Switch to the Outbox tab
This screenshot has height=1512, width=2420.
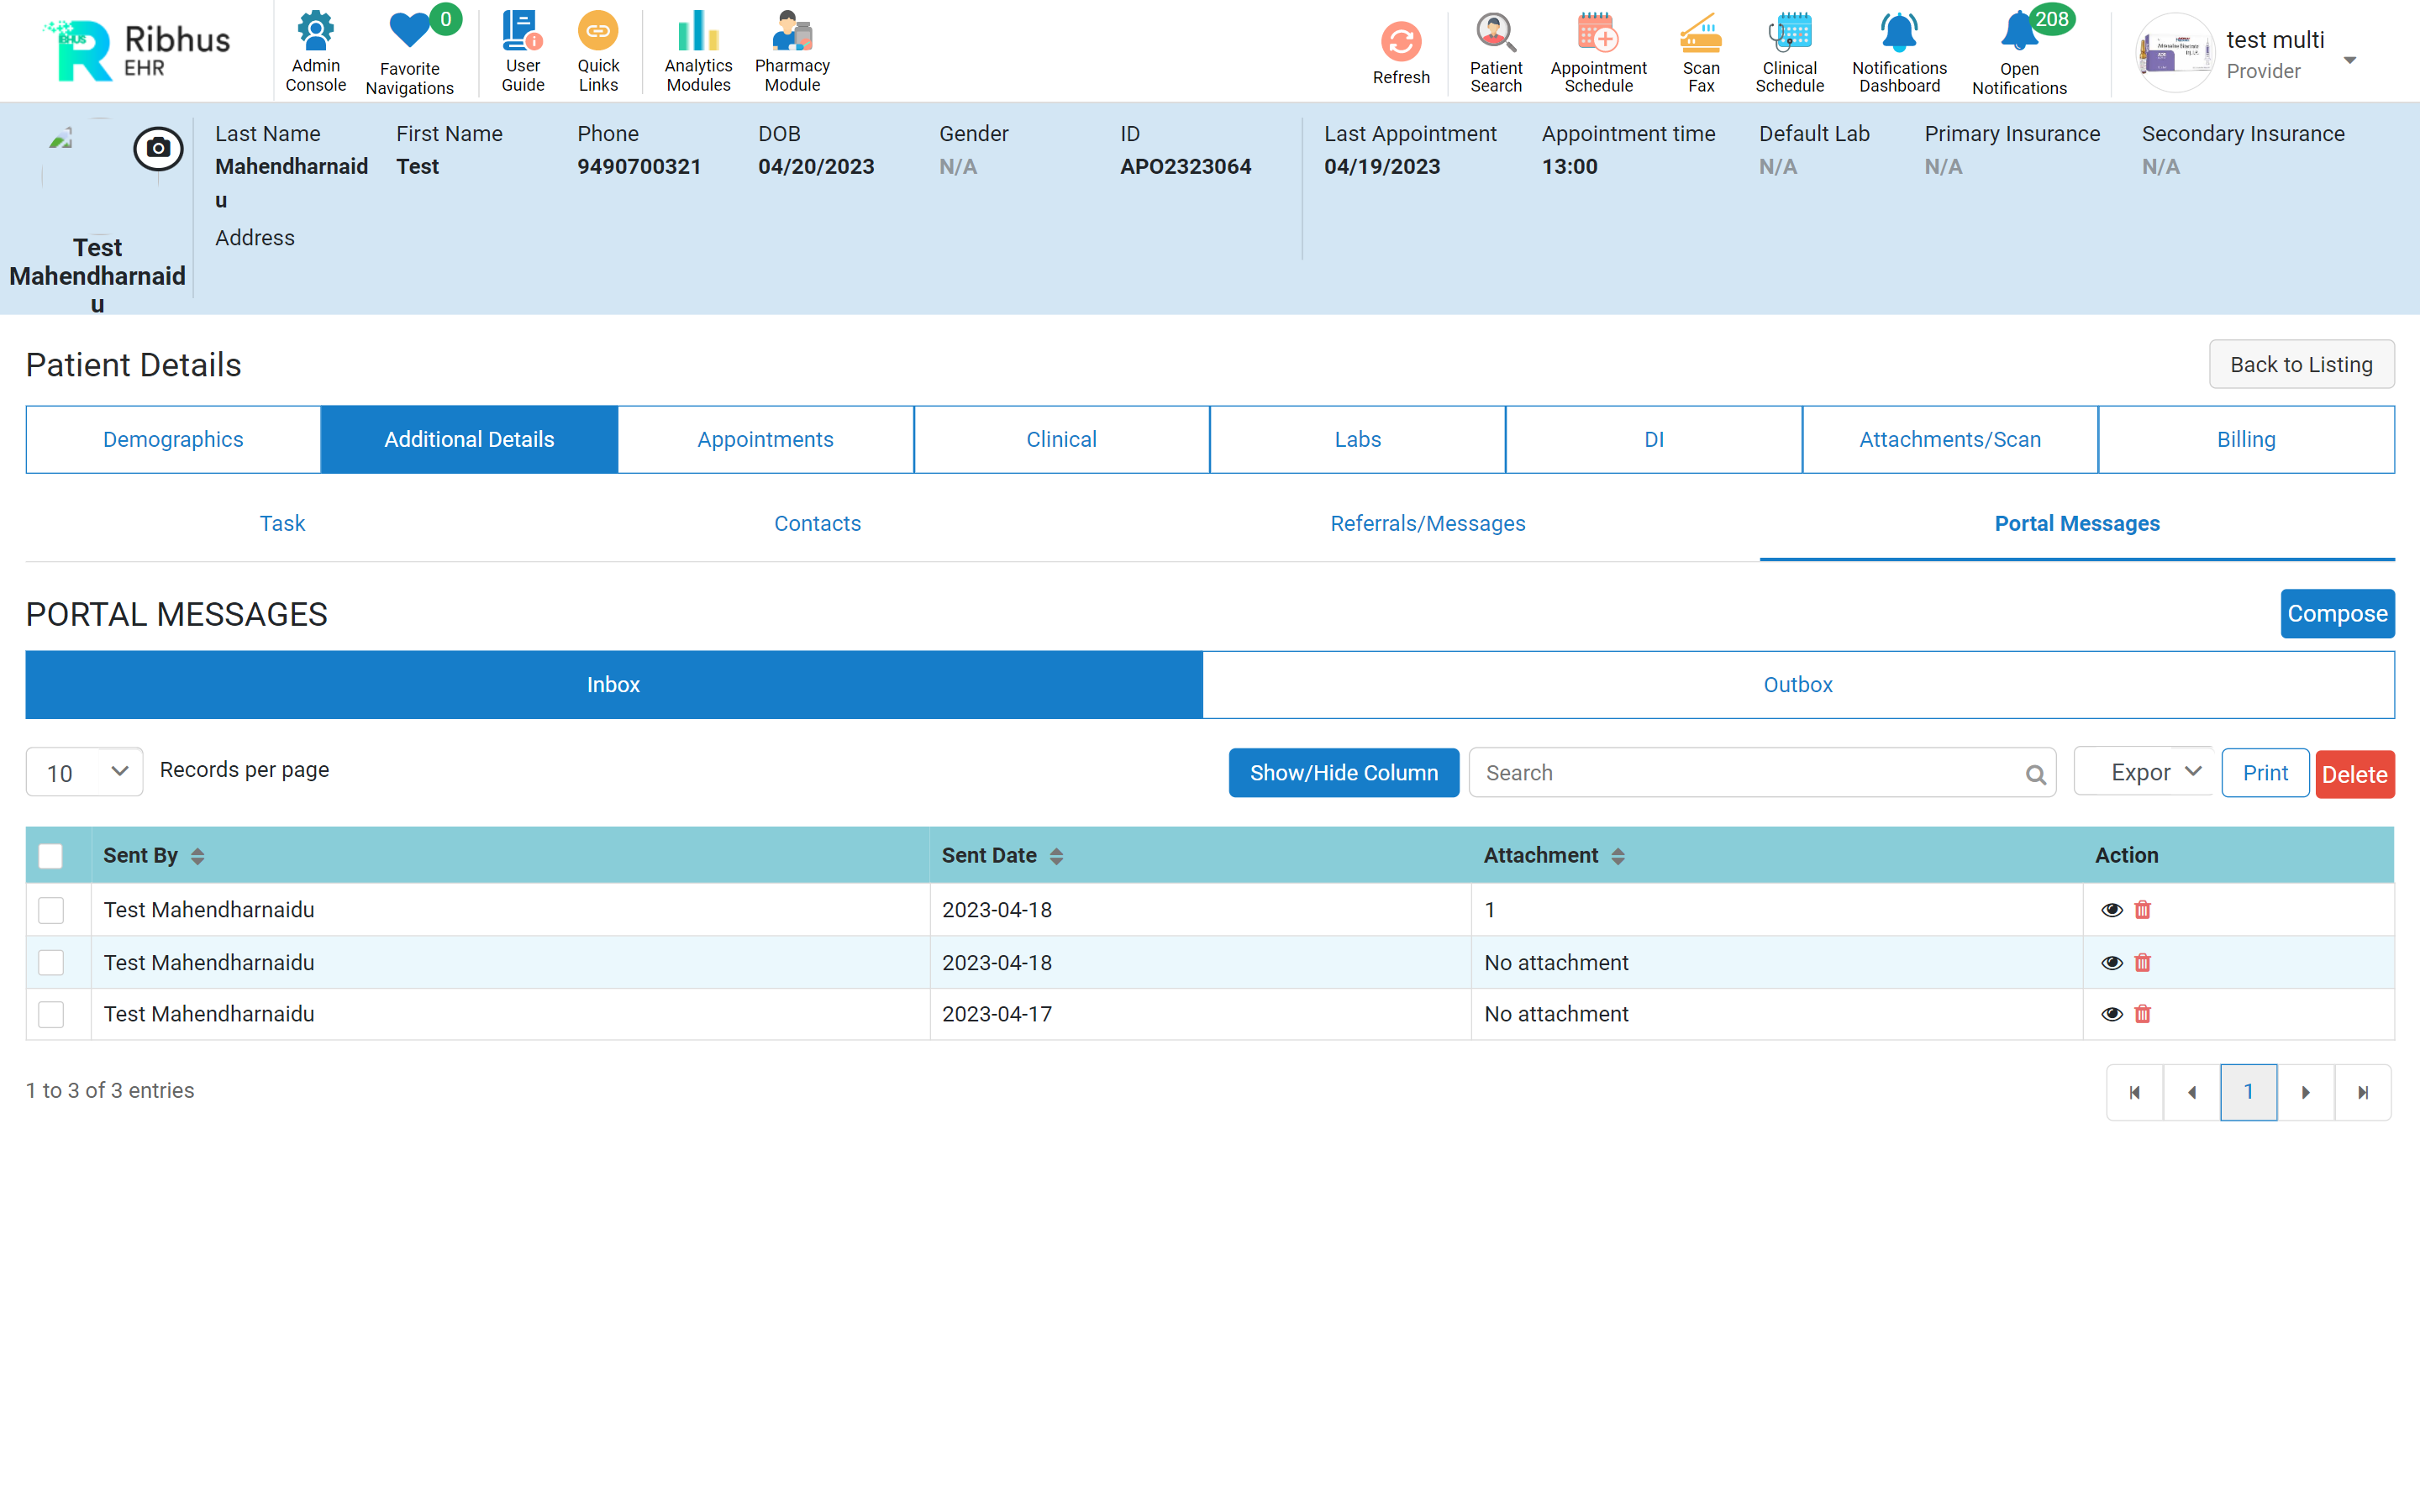(1797, 685)
